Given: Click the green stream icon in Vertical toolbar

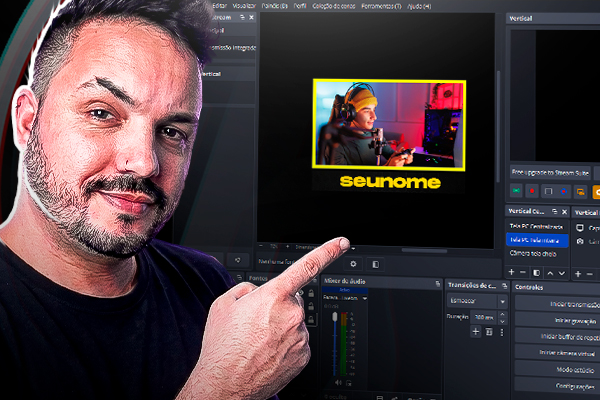Looking at the screenshot, I should [516, 191].
